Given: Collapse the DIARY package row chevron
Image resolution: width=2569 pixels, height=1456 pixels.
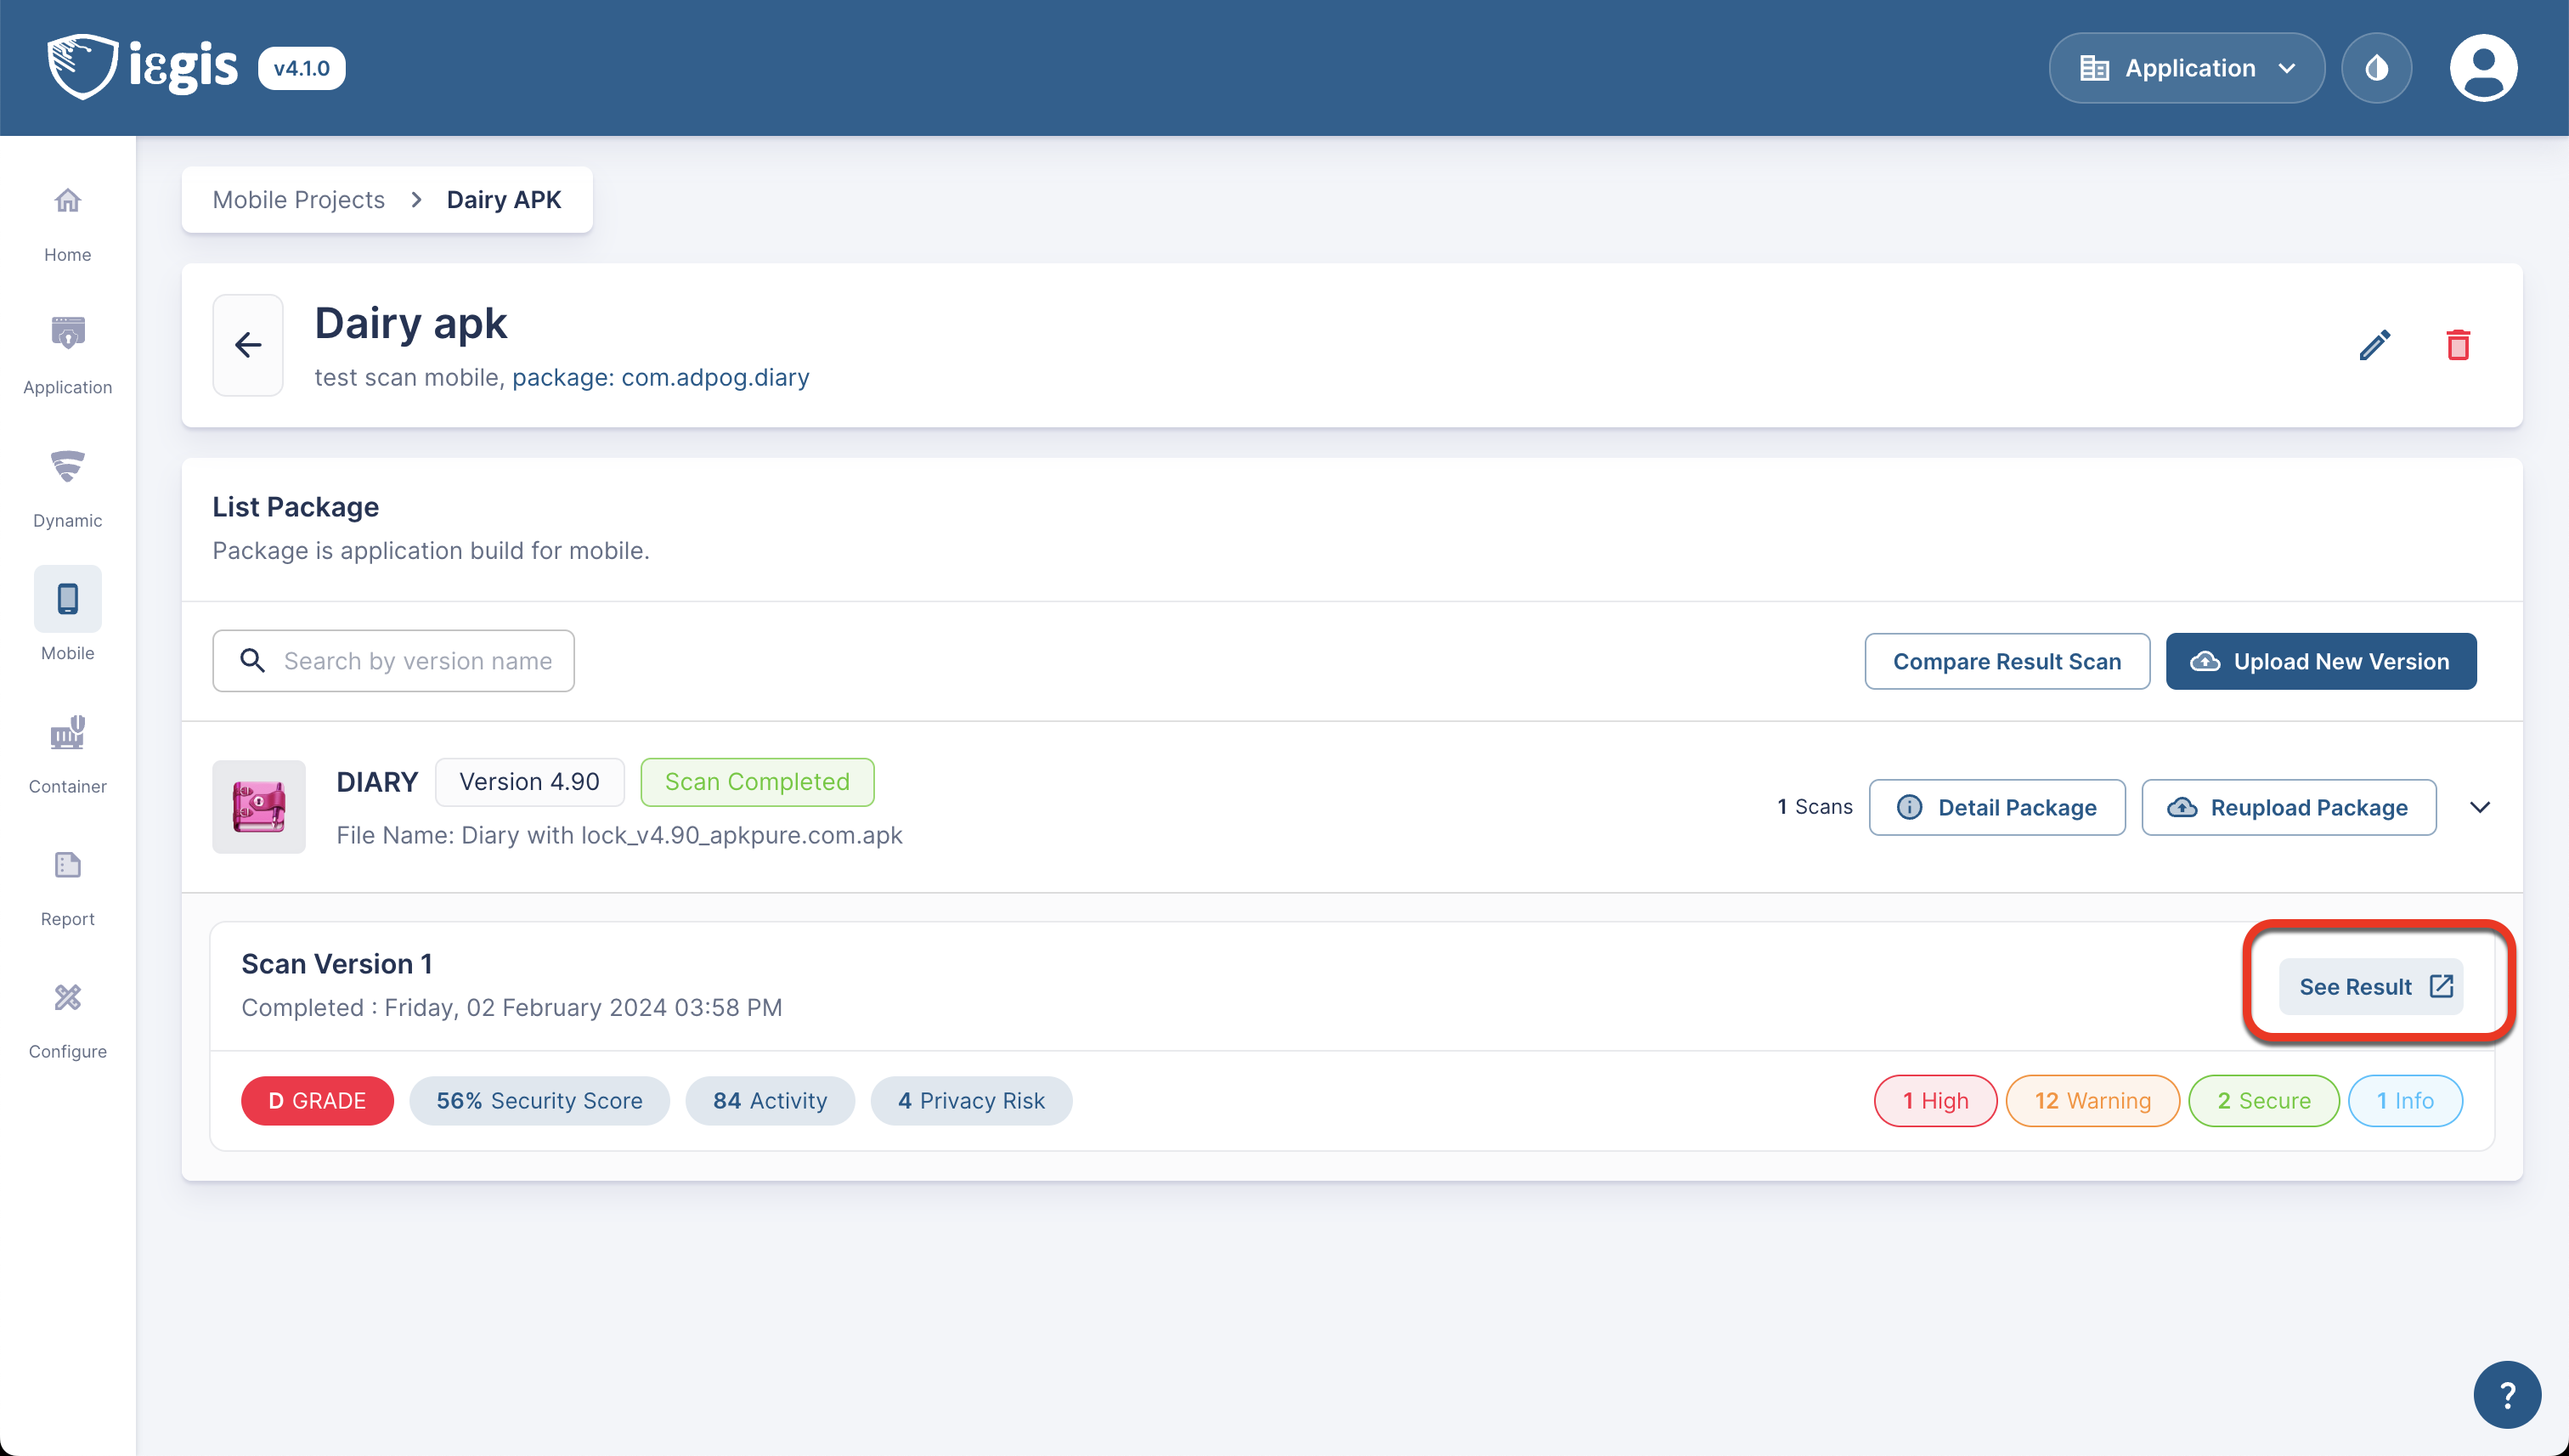Looking at the screenshot, I should 2480,807.
